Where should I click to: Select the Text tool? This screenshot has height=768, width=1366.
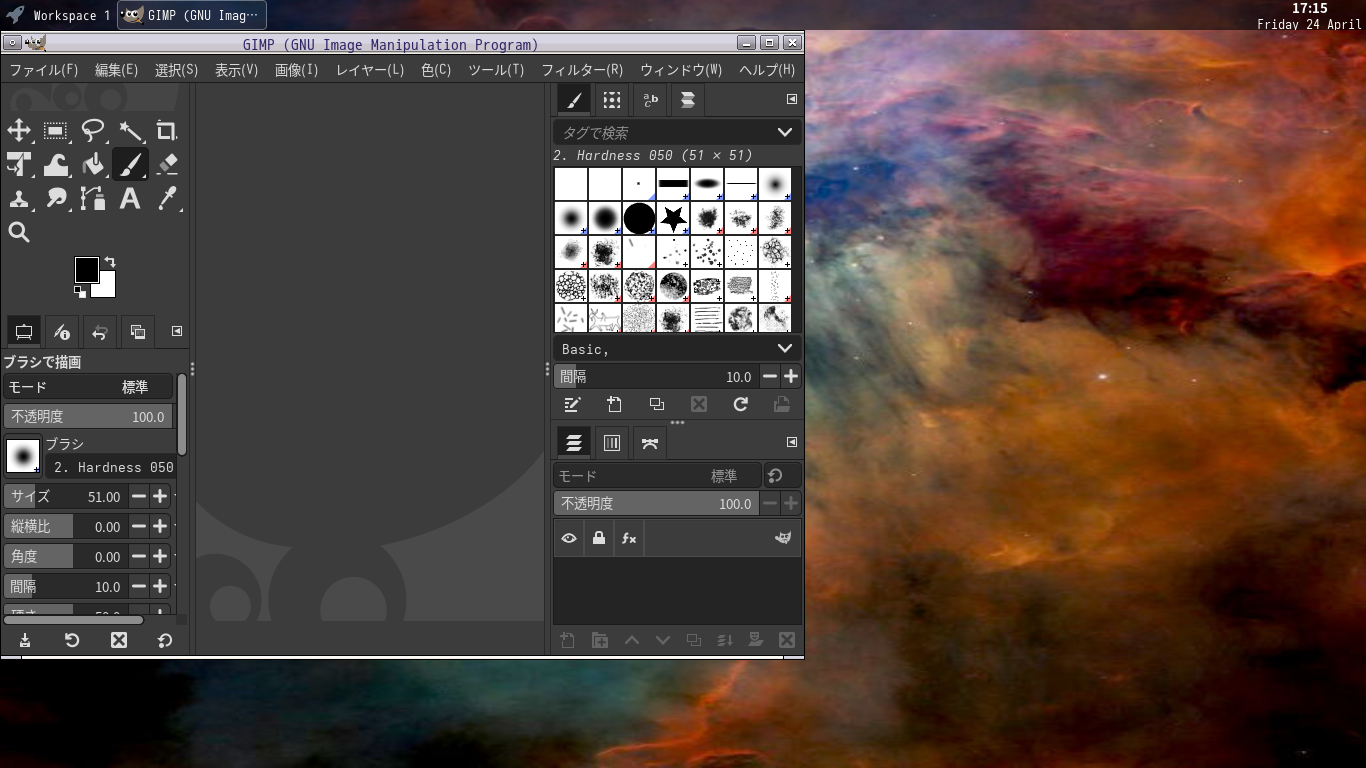130,199
